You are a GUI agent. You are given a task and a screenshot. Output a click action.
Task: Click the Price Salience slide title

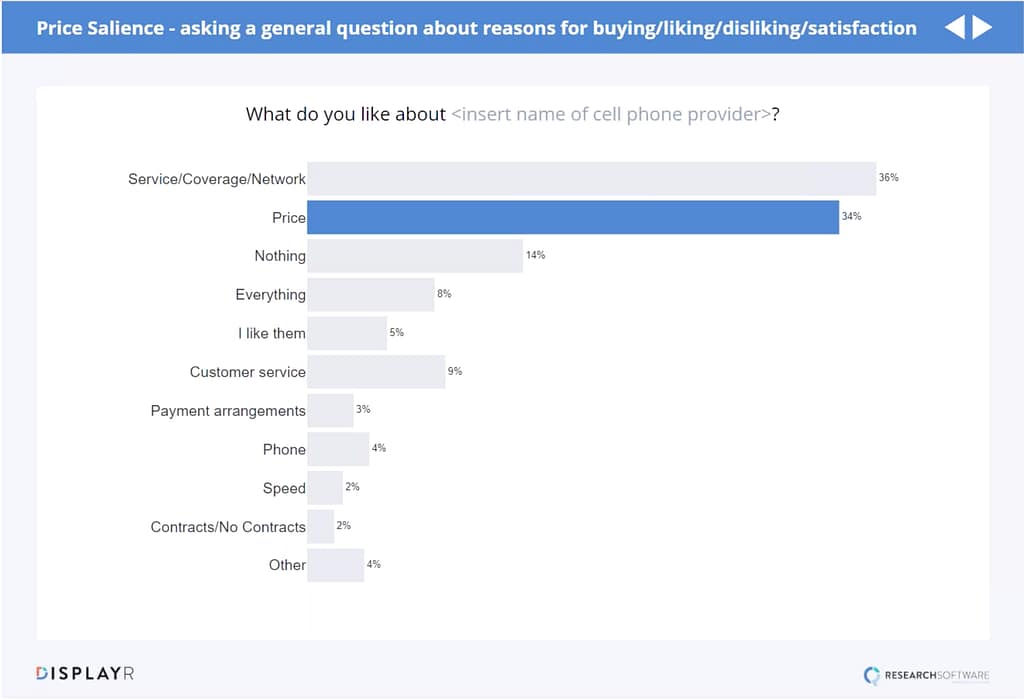click(476, 27)
